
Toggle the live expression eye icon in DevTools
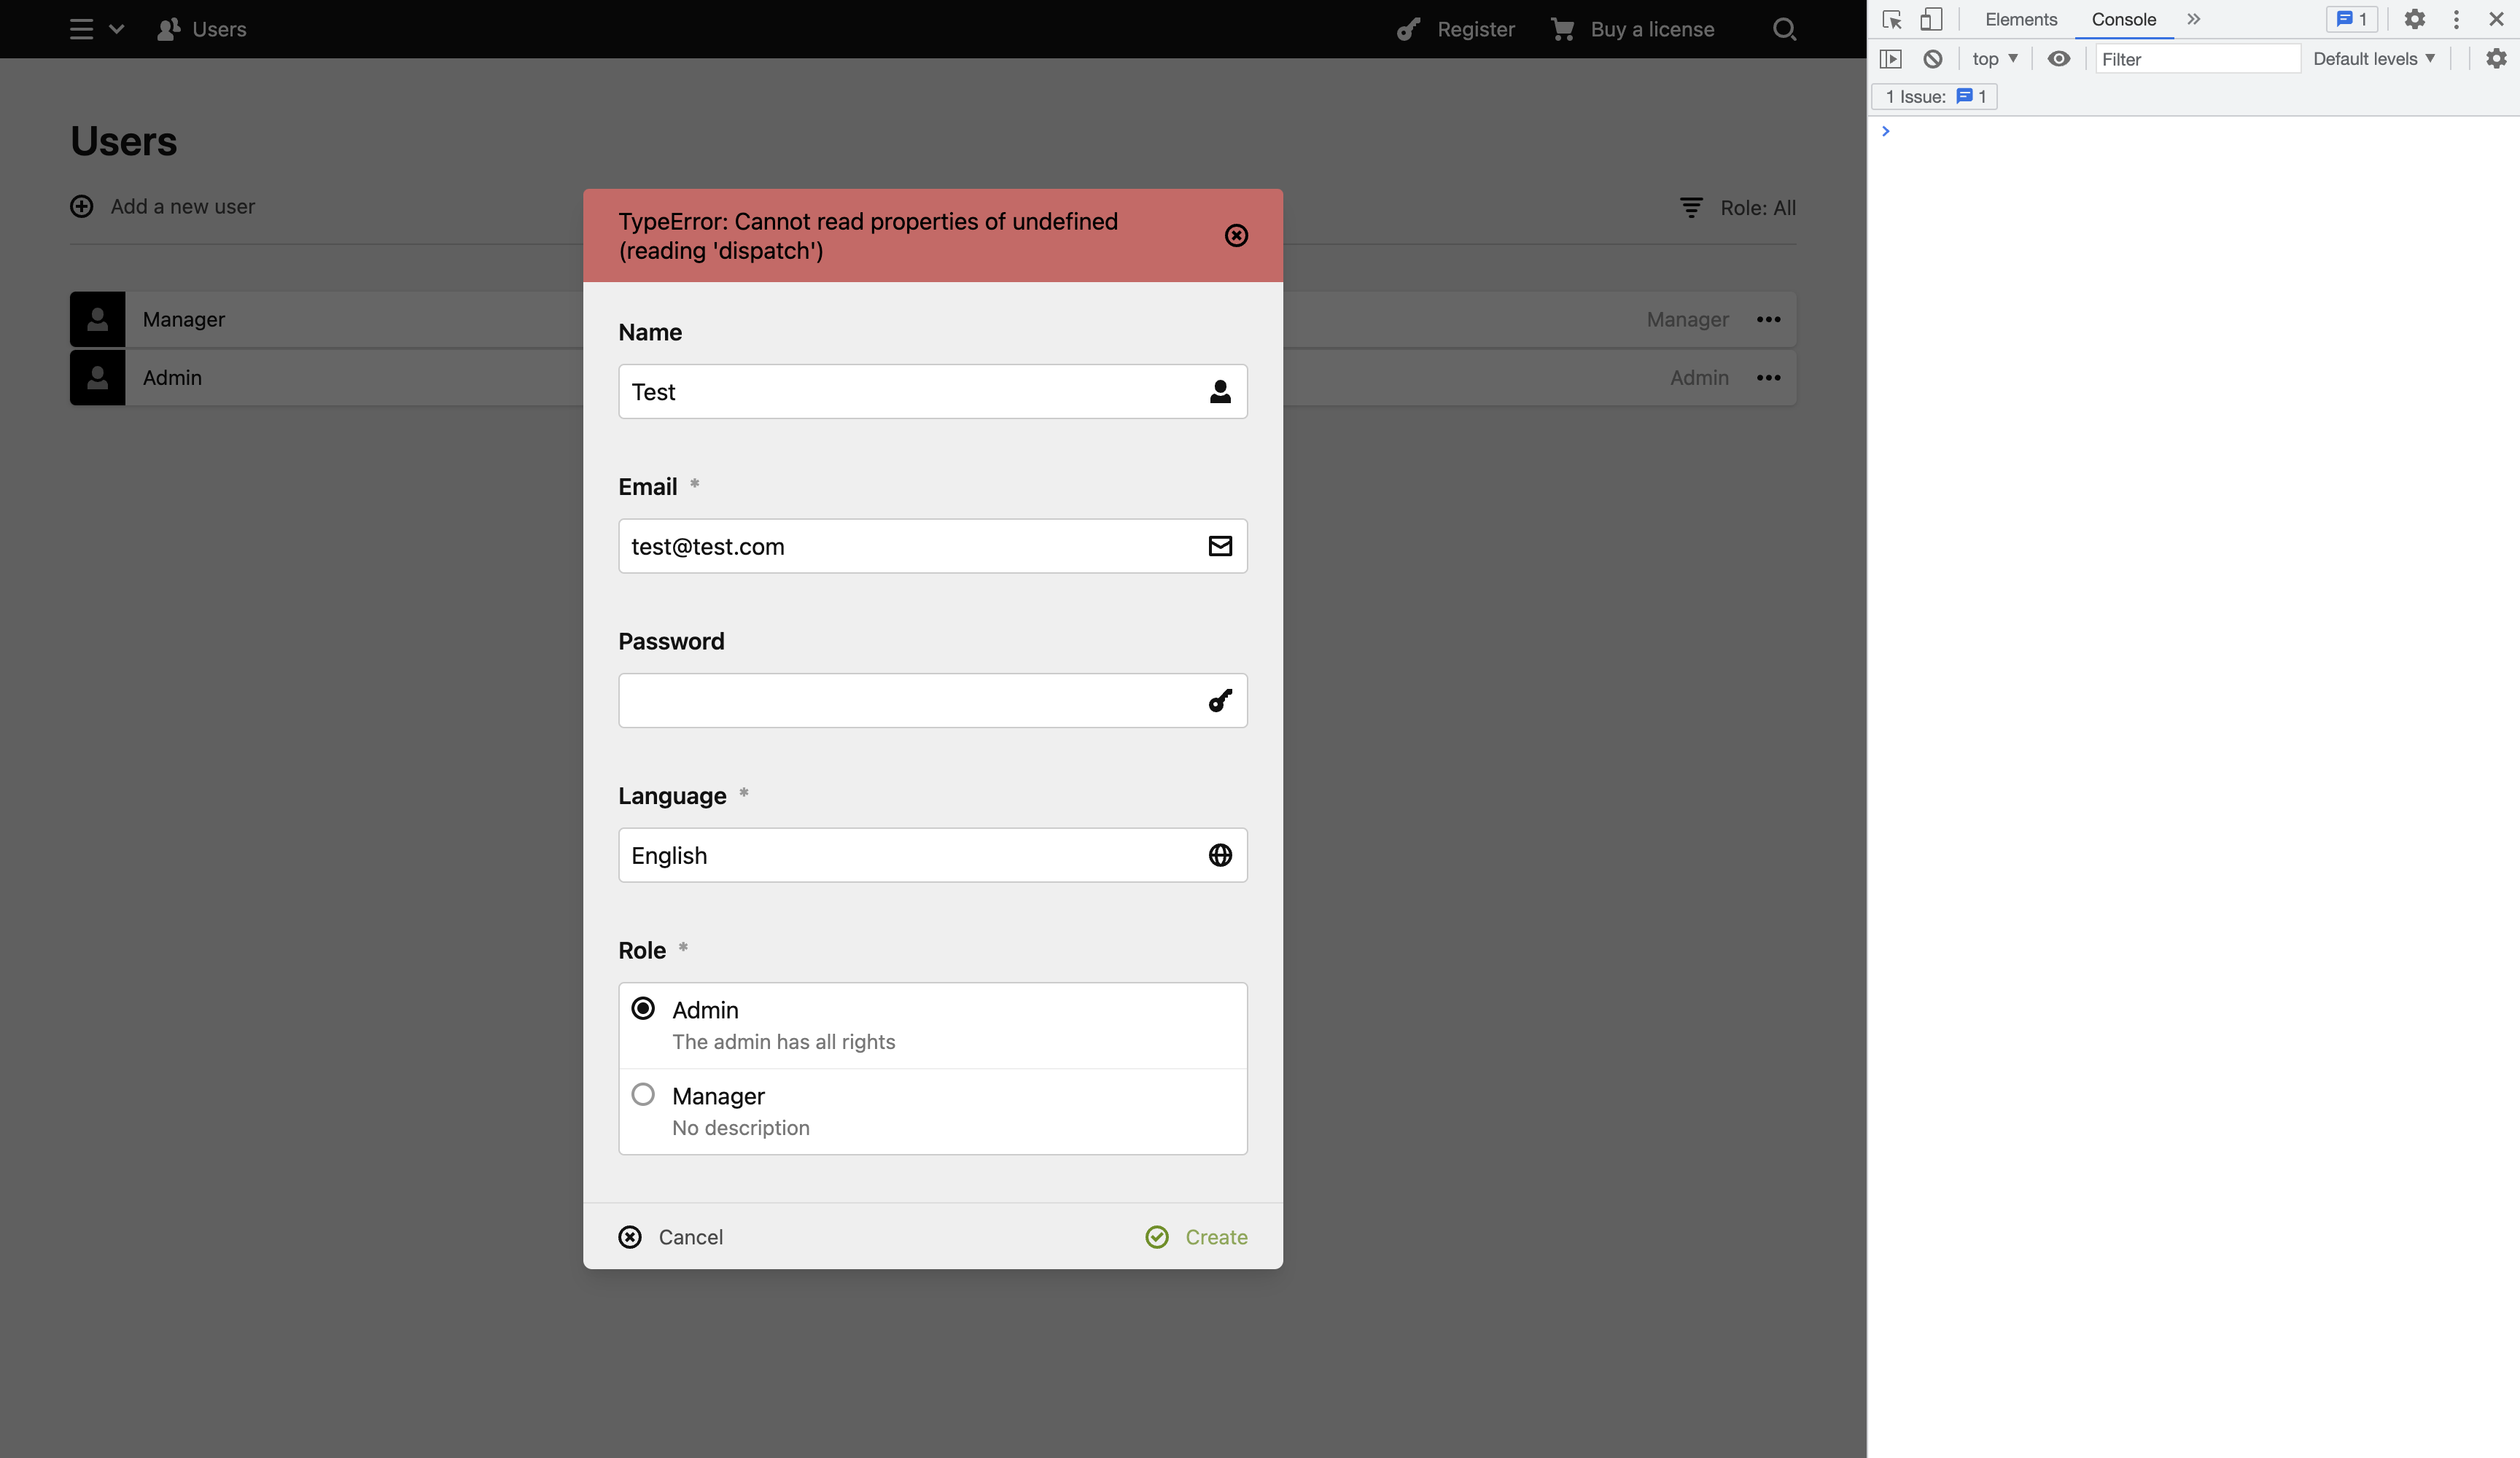click(2058, 58)
